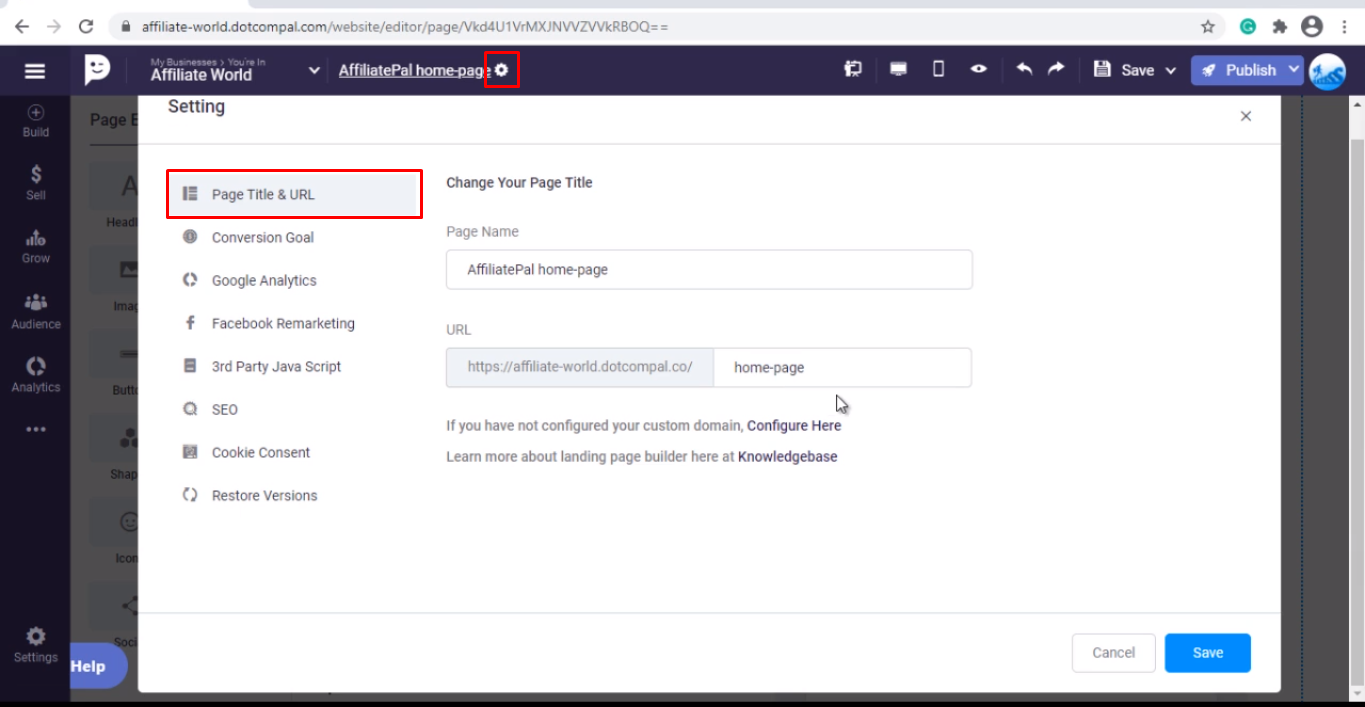This screenshot has width=1365, height=707.
Task: Switch to mobile view preview
Action: point(938,69)
